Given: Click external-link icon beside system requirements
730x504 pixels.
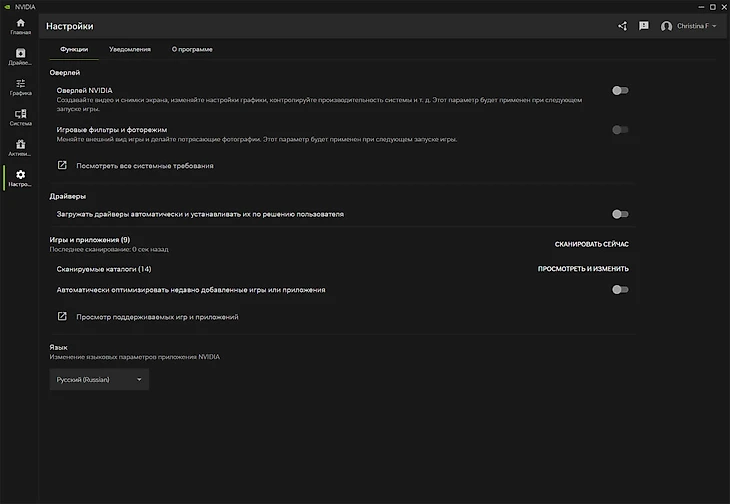Looking at the screenshot, I should 62,165.
